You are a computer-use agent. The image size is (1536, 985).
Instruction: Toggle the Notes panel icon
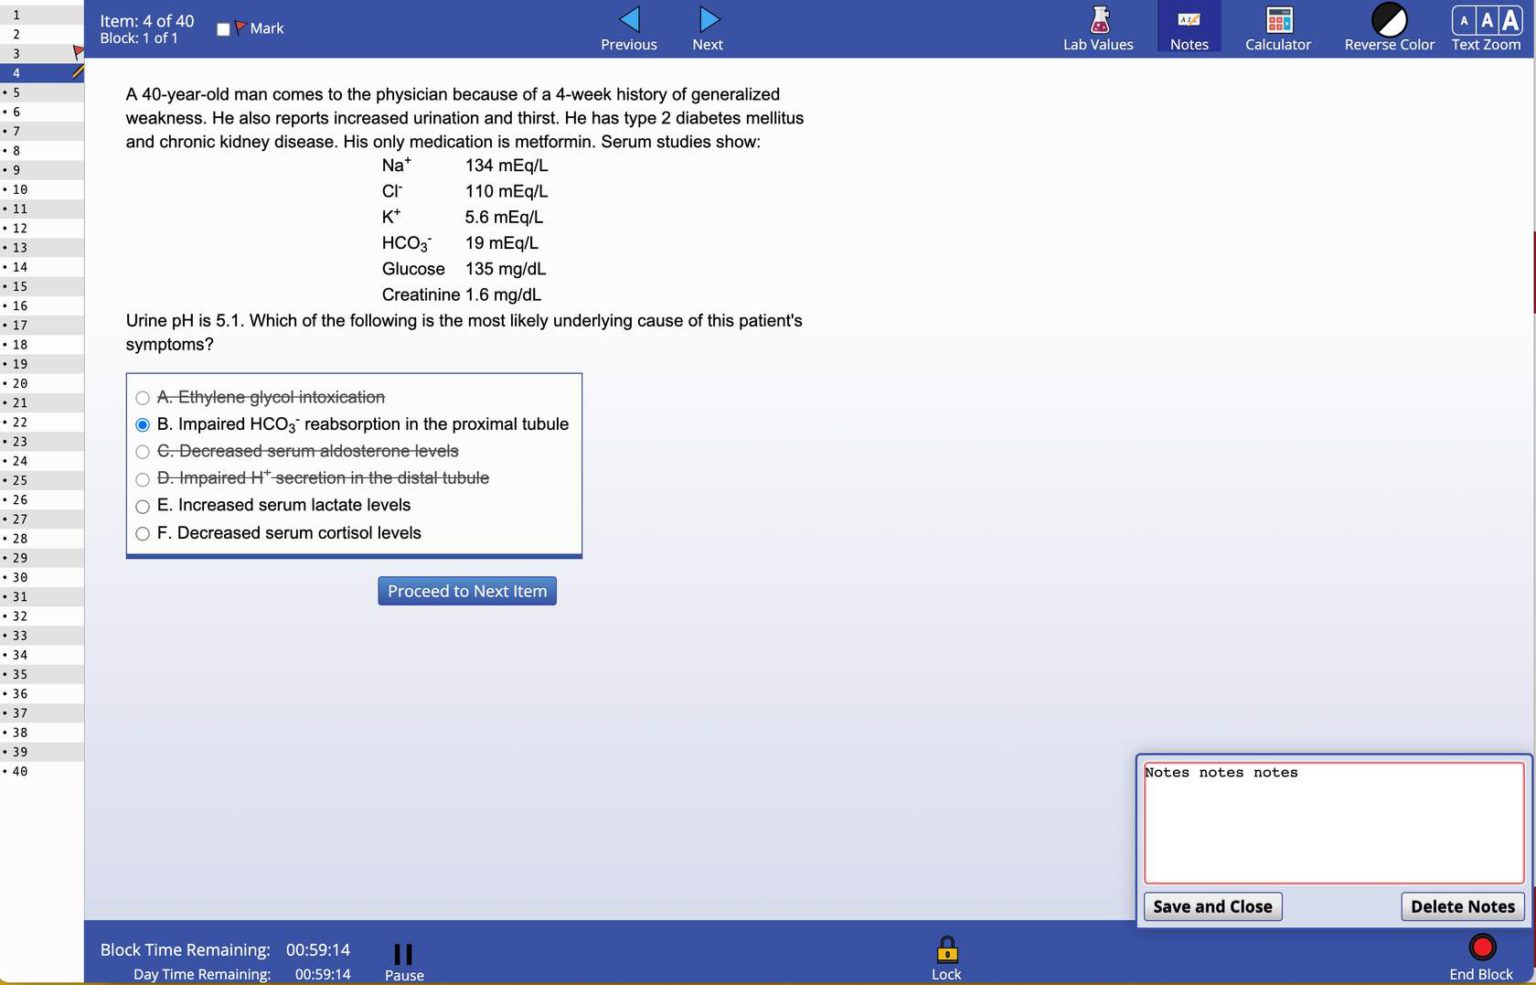pyautogui.click(x=1189, y=20)
